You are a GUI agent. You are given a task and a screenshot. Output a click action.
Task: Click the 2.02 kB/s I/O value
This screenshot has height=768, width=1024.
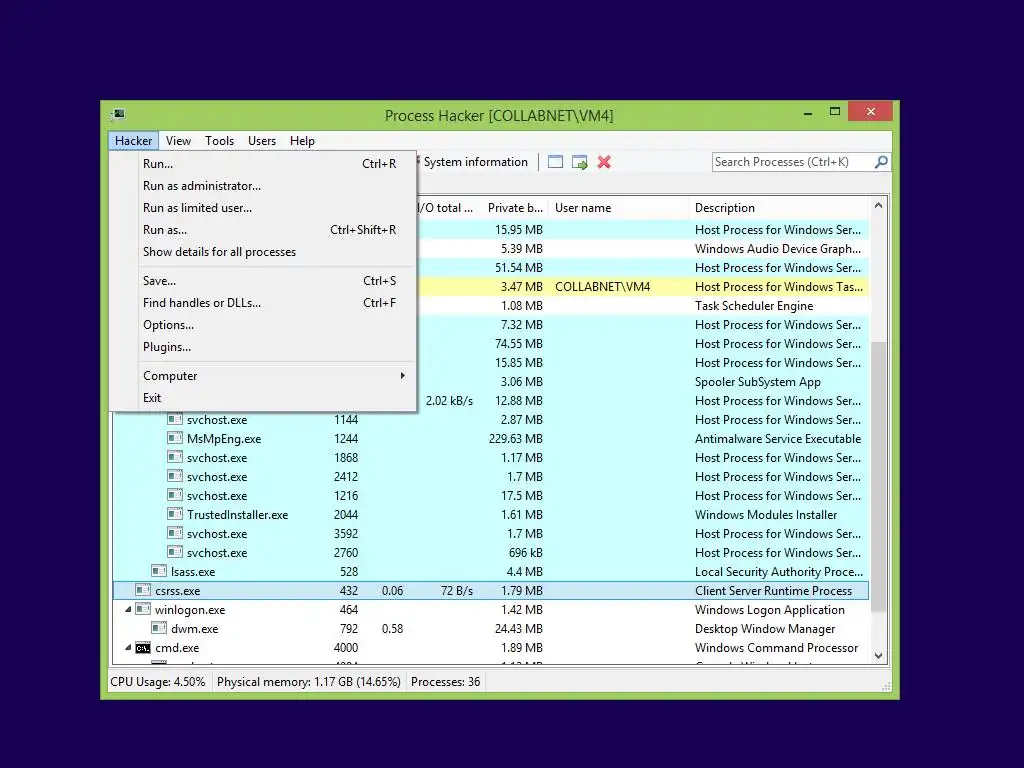(449, 401)
